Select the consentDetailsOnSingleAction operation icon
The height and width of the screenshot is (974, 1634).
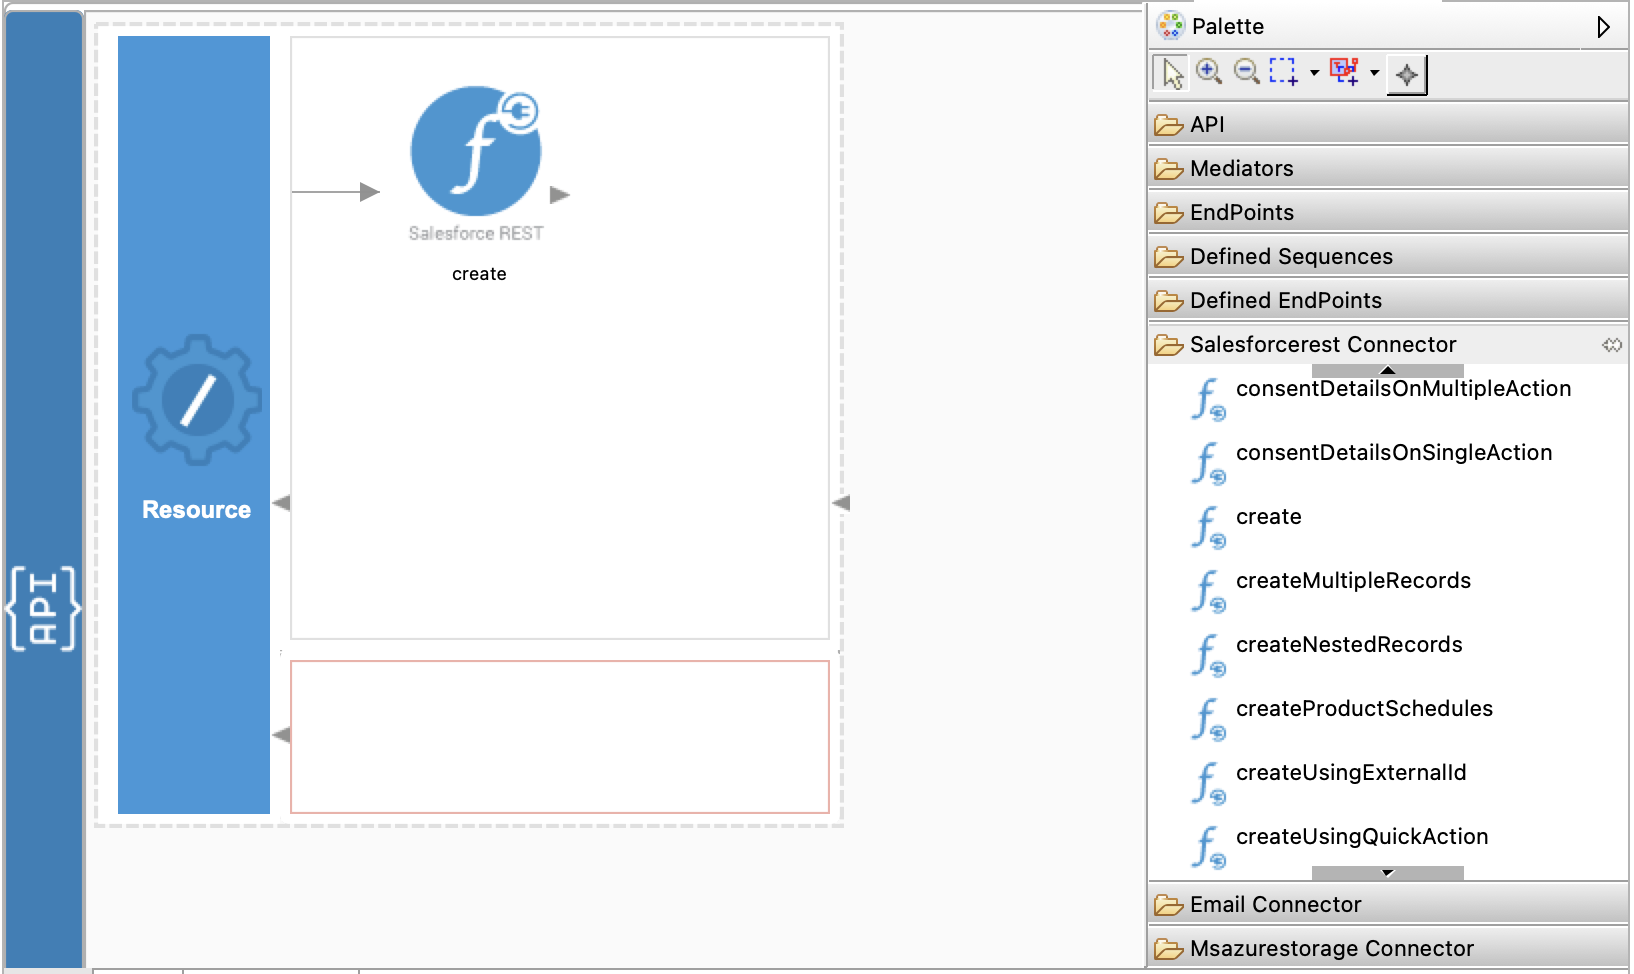(x=1208, y=463)
